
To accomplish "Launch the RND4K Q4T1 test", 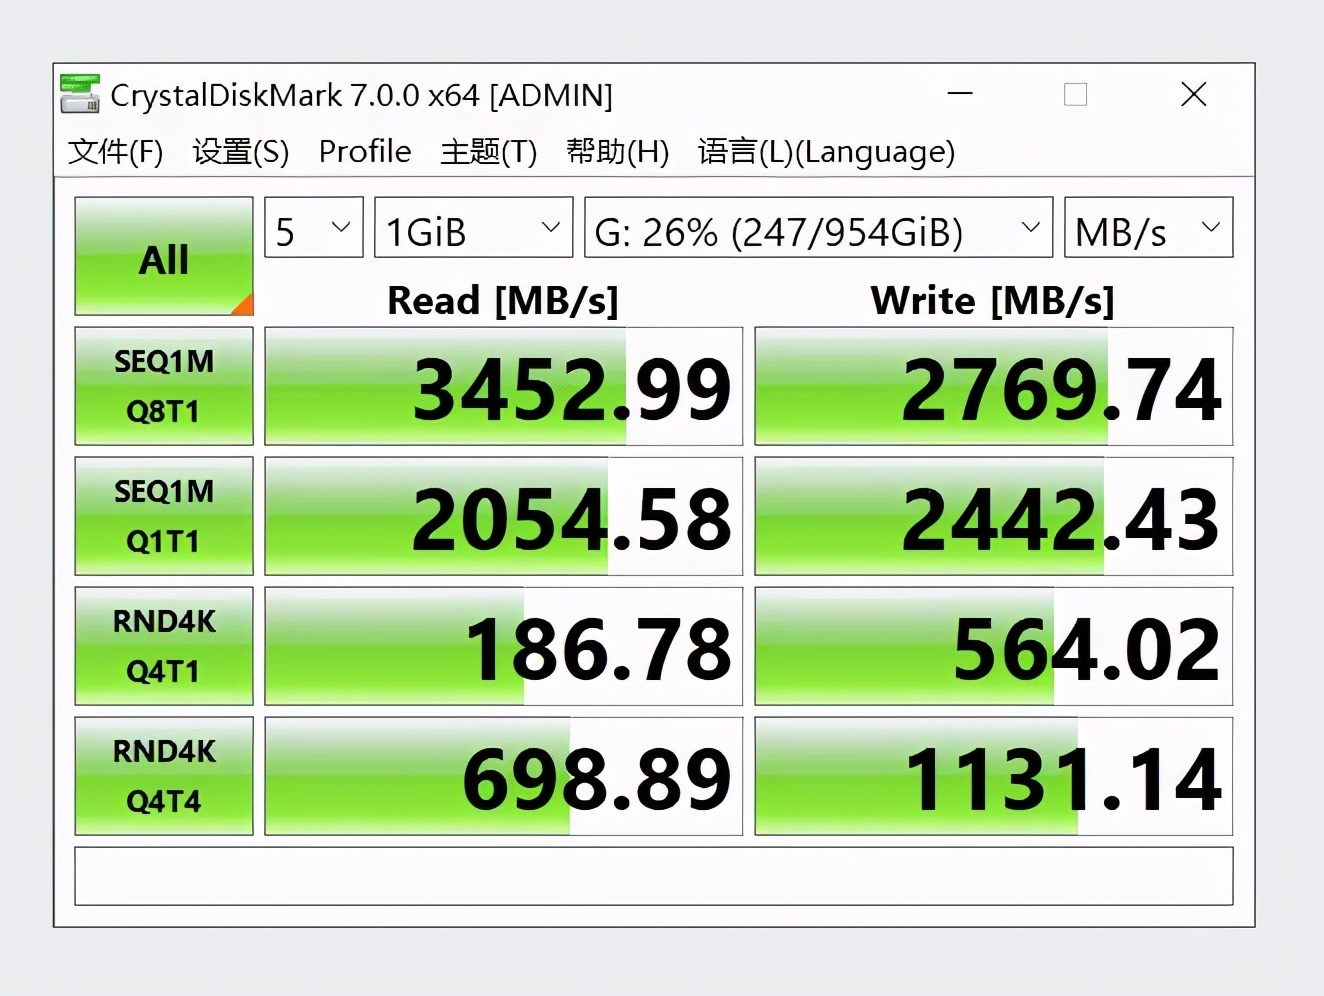I will pos(164,646).
